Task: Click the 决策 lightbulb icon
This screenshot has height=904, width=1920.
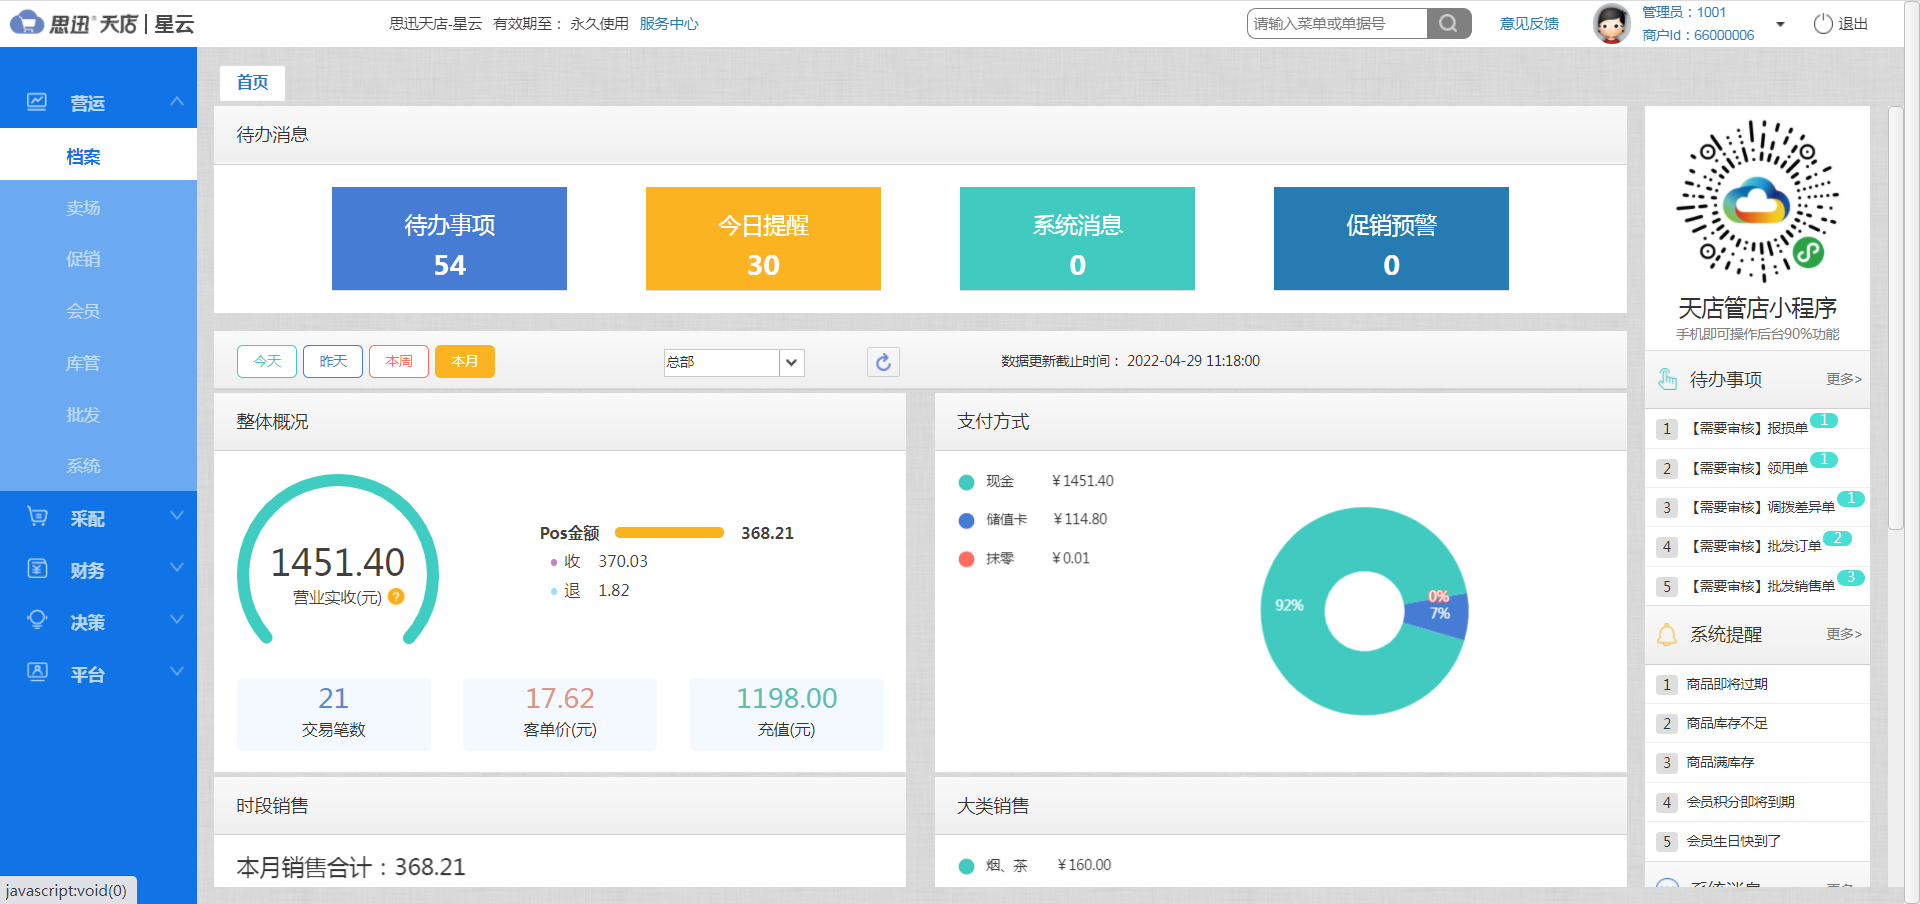Action: click(37, 620)
